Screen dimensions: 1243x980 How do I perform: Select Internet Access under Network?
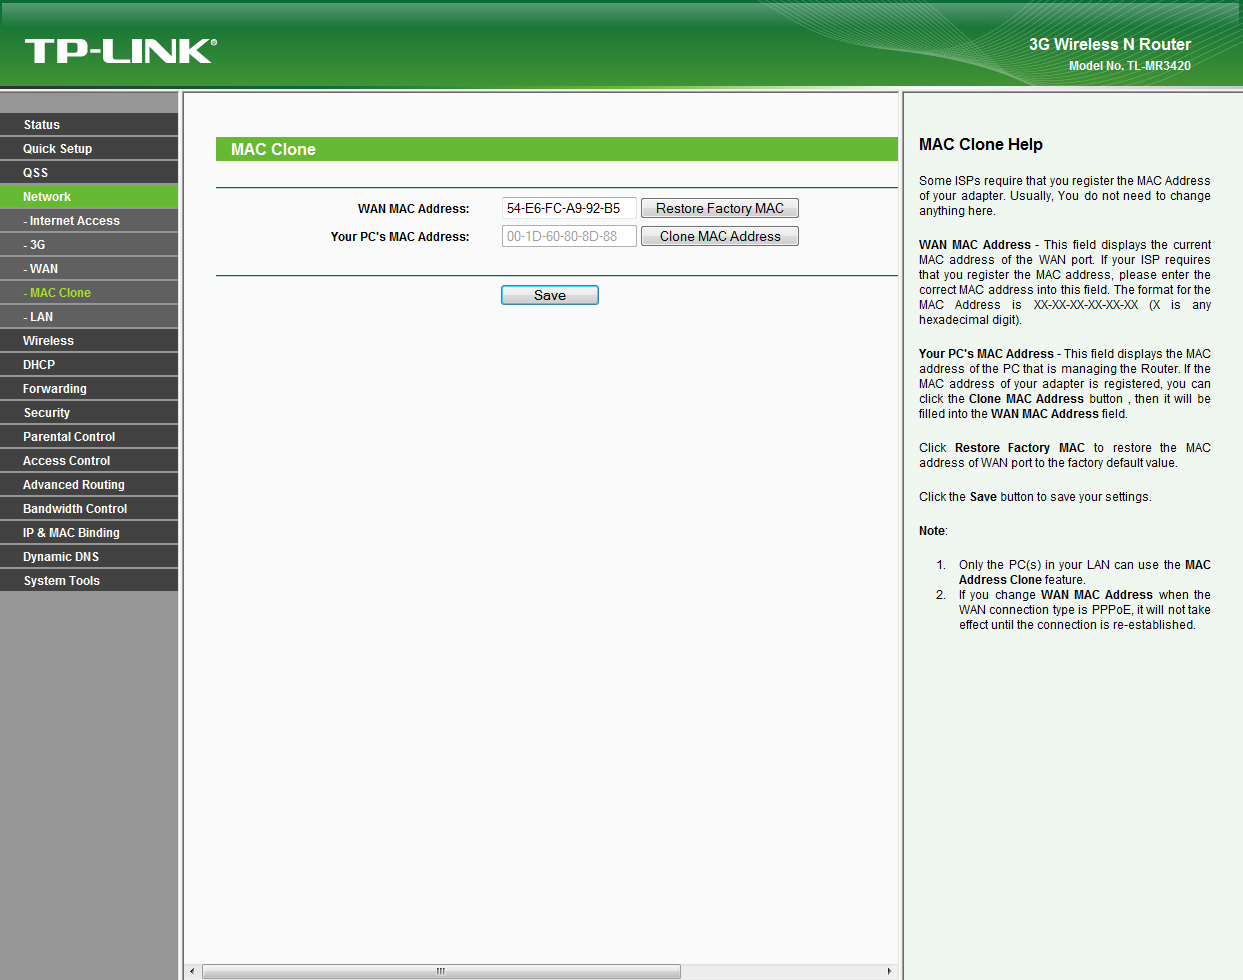74,221
